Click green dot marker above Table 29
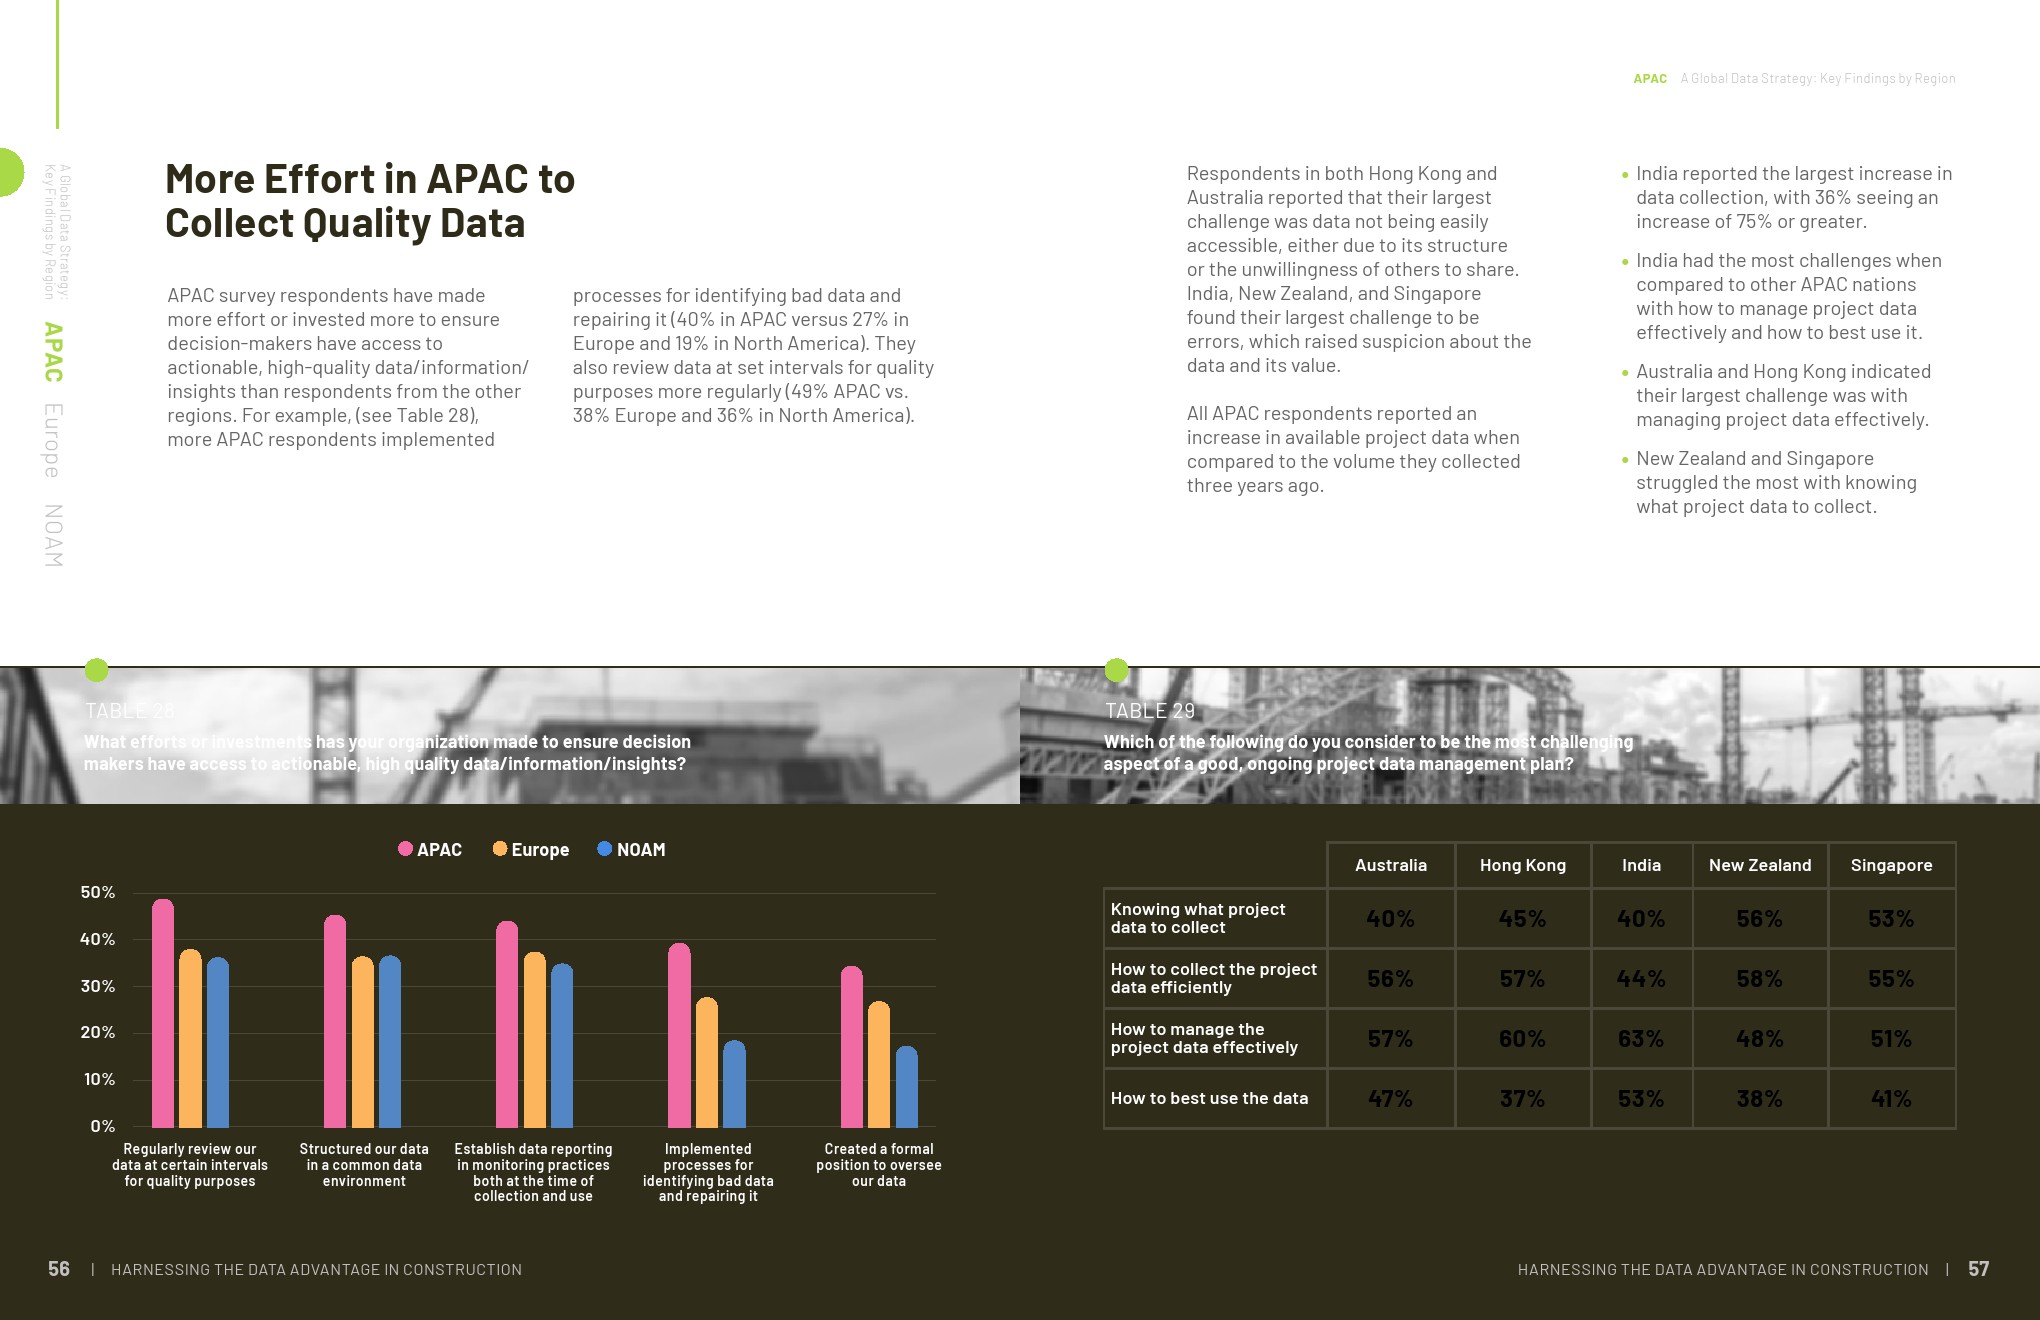 point(1116,669)
